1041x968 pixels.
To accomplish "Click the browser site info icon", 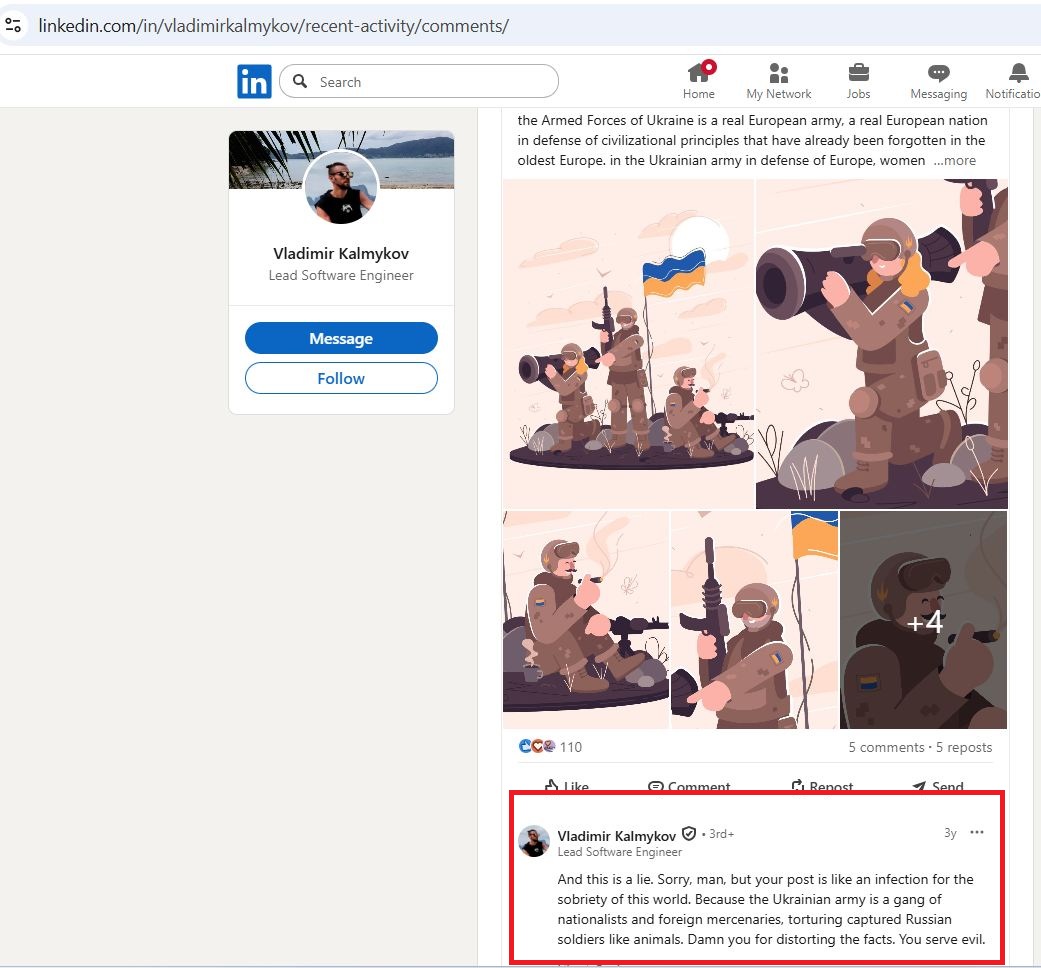I will (13, 25).
